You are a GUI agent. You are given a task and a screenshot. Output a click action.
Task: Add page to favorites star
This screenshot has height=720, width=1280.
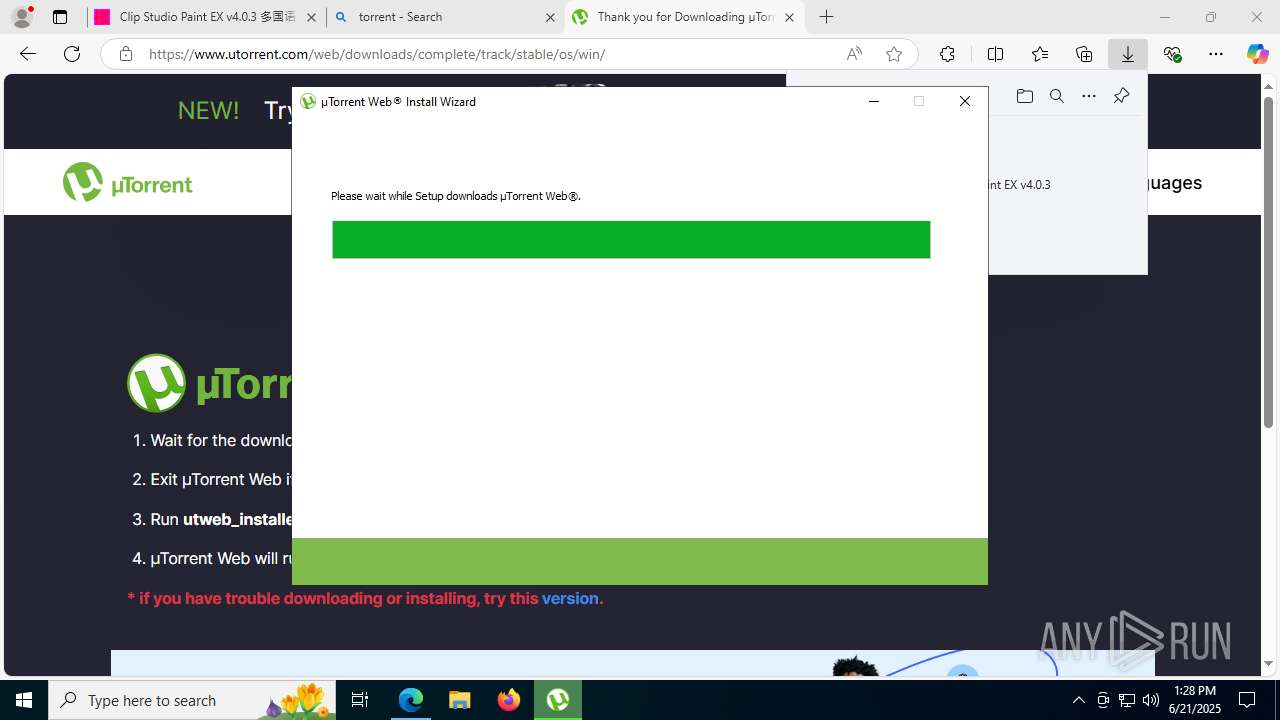click(x=894, y=54)
